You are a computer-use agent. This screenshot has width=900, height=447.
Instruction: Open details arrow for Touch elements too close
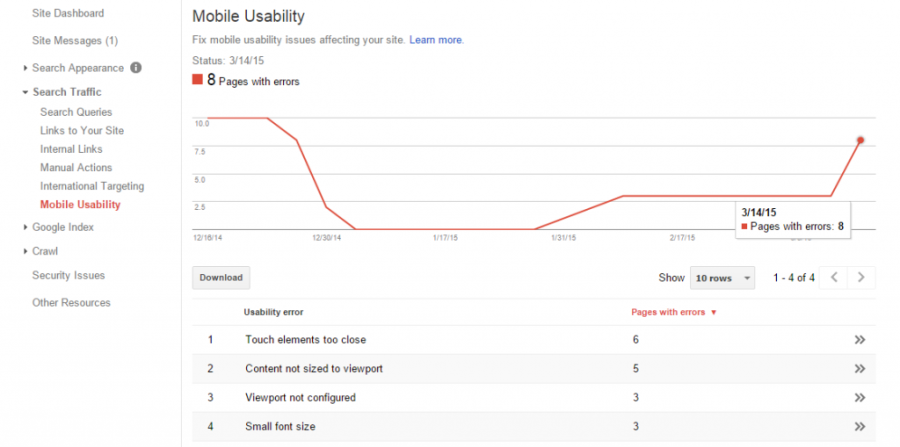click(859, 340)
